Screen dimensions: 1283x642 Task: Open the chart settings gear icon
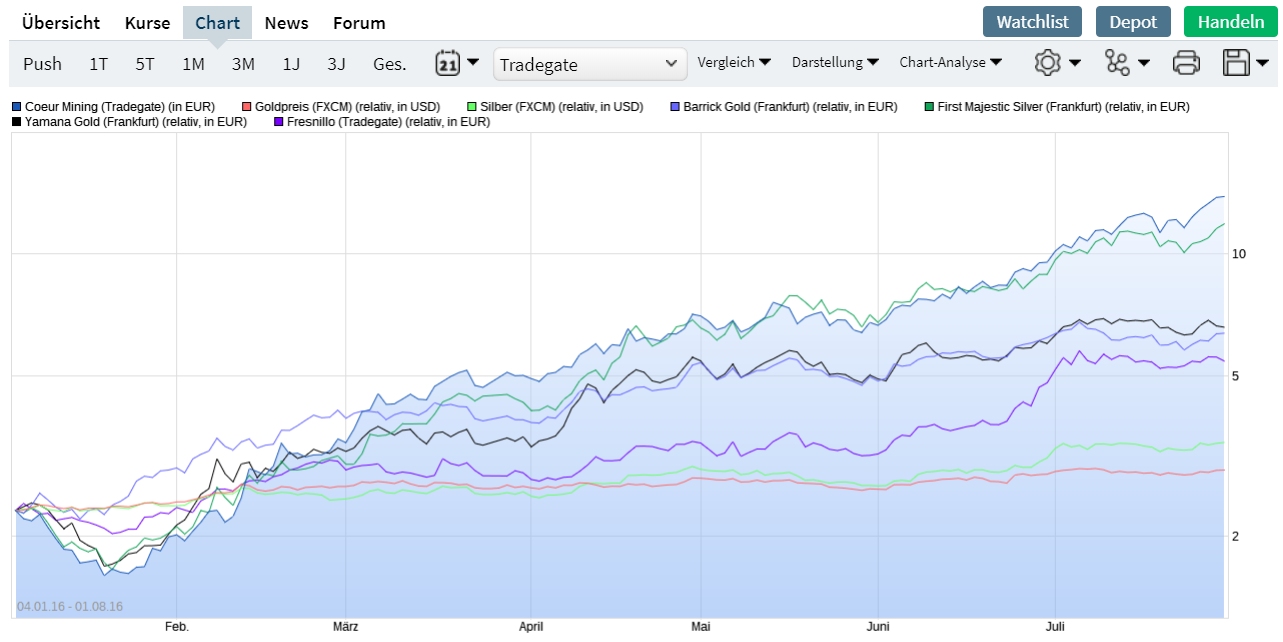(x=1046, y=62)
